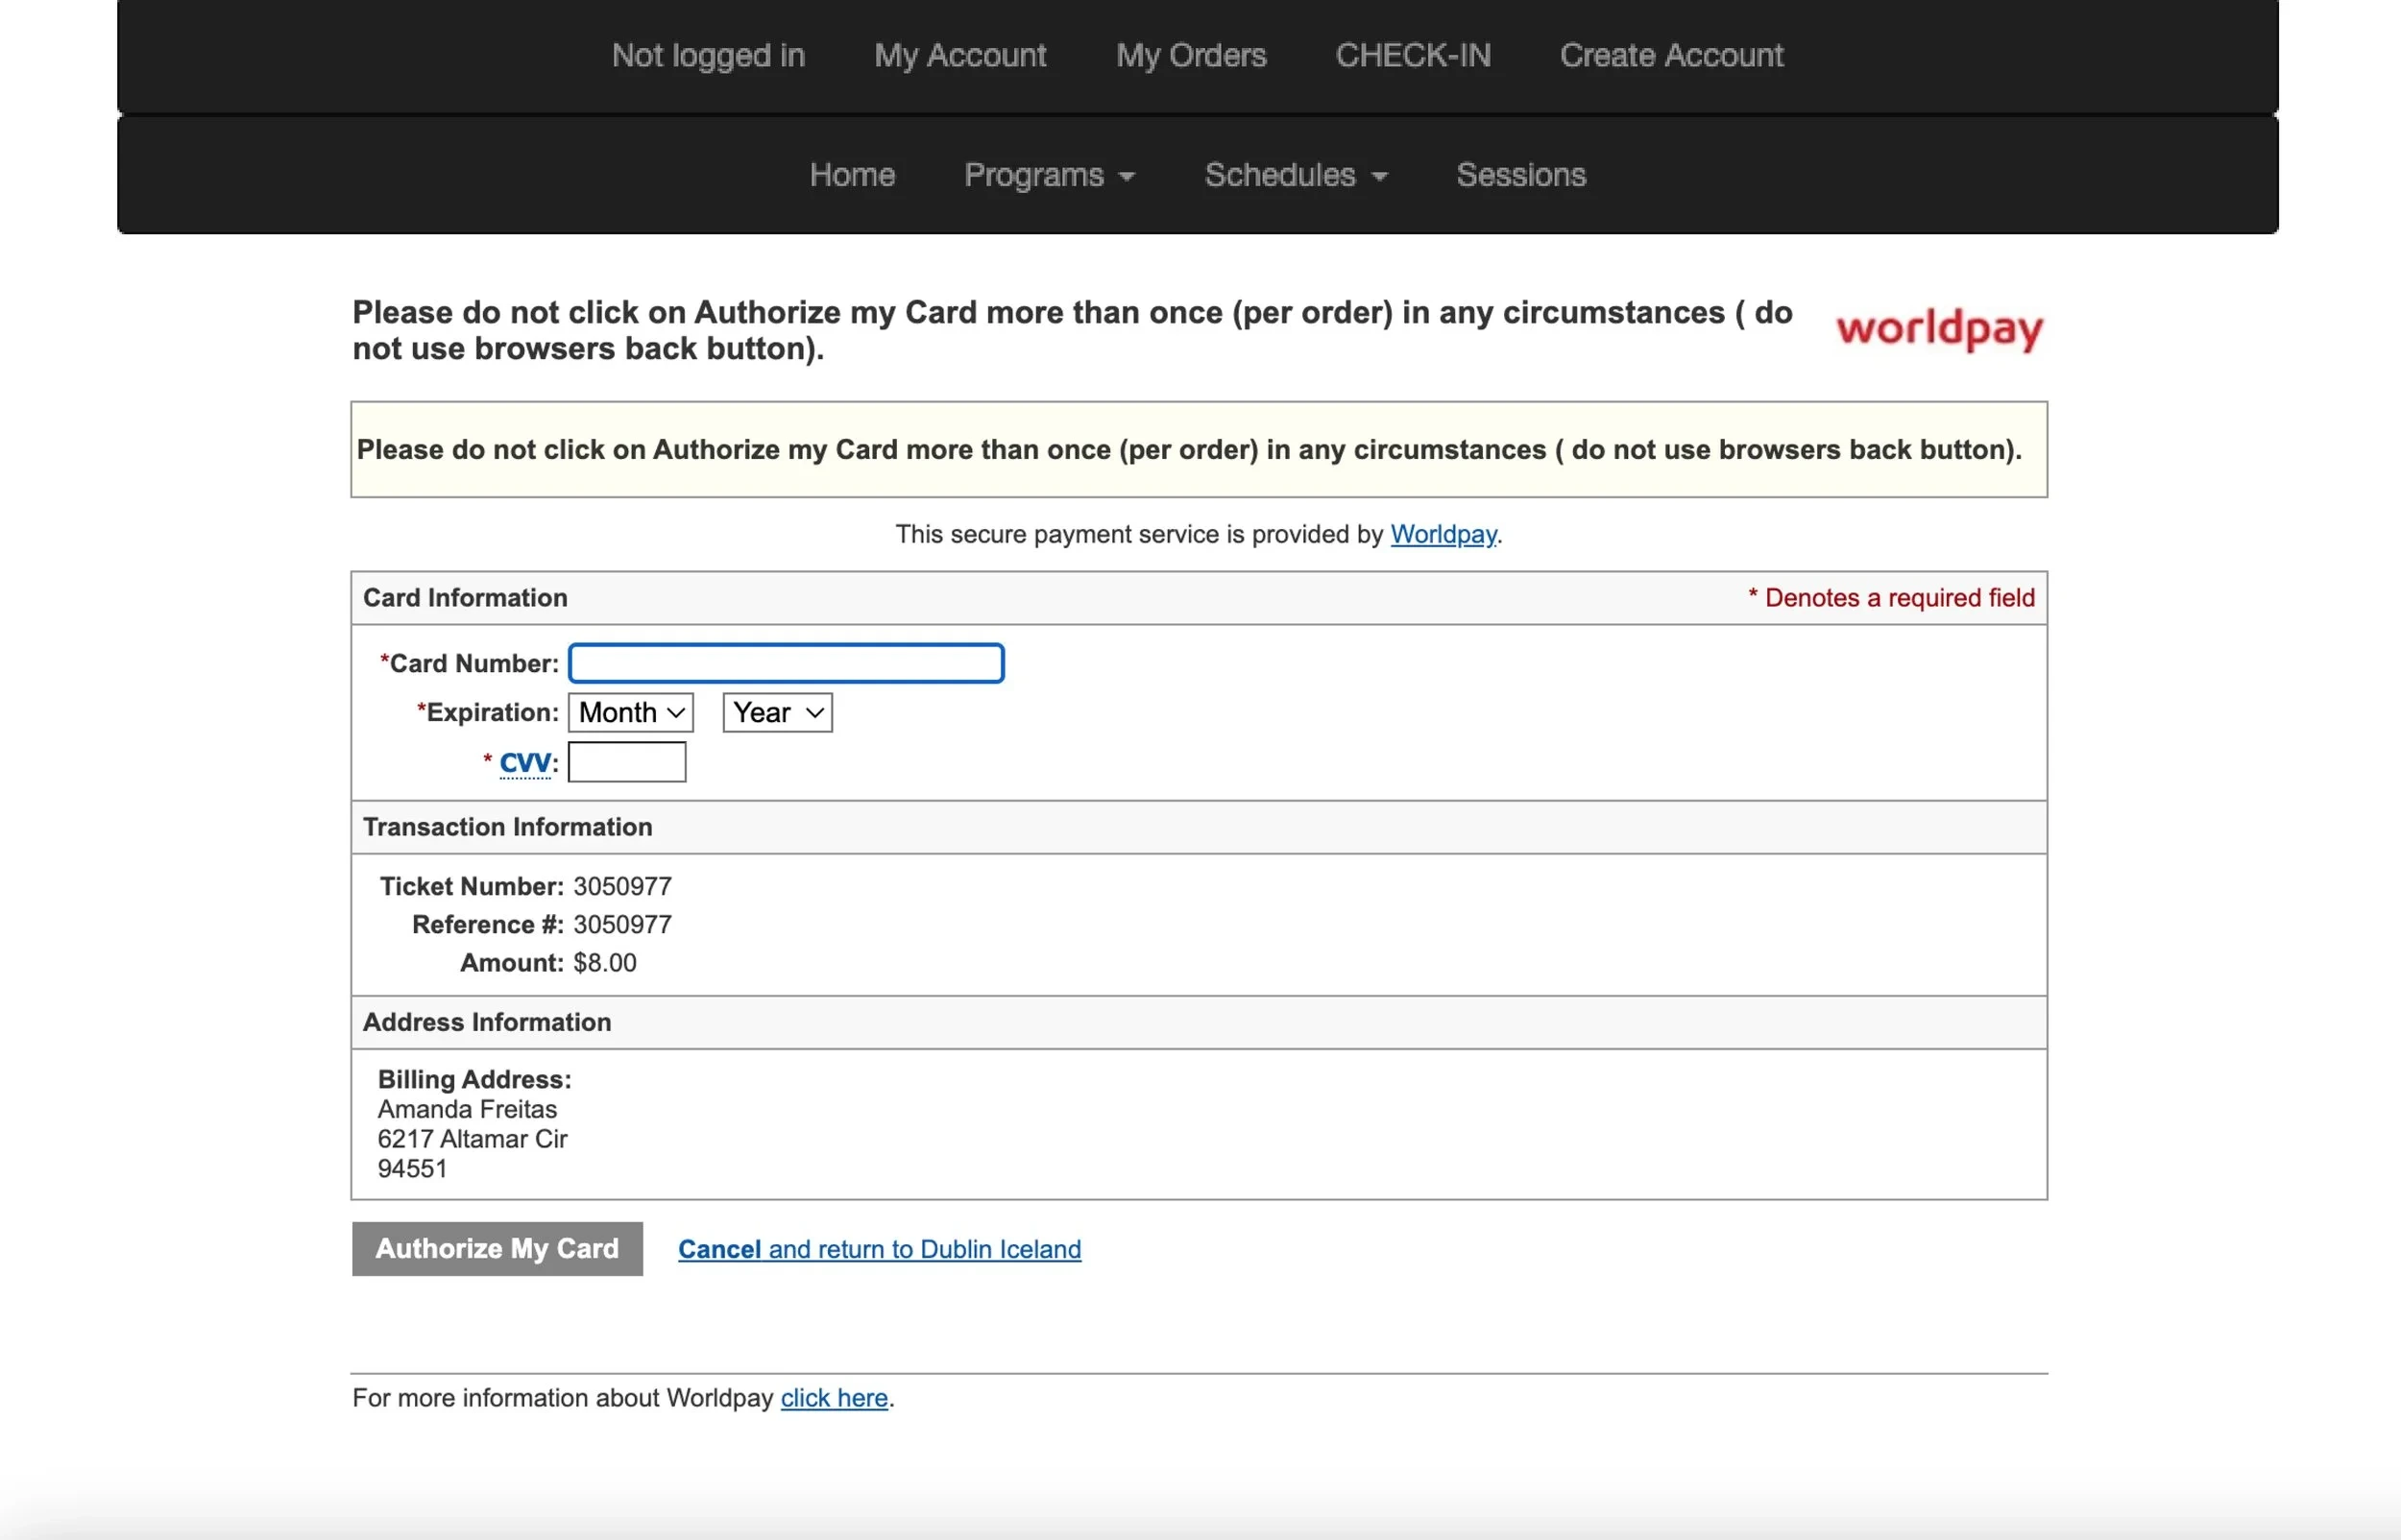2401x1540 pixels.
Task: Open the Sessions menu item
Action: (1520, 175)
